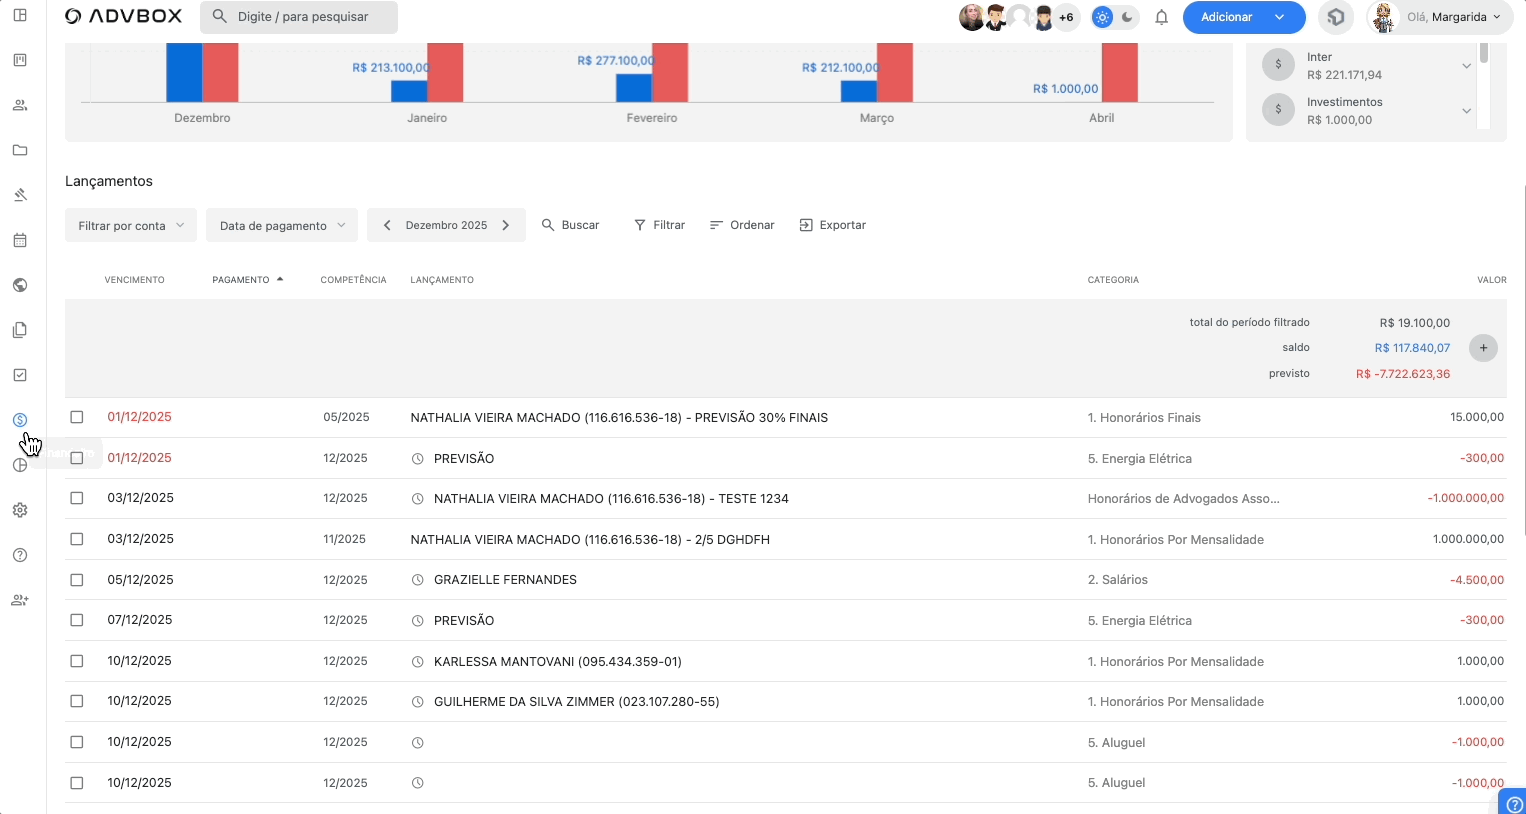Open the Data de pagamento dropdown
The height and width of the screenshot is (814, 1526).
pos(282,226)
